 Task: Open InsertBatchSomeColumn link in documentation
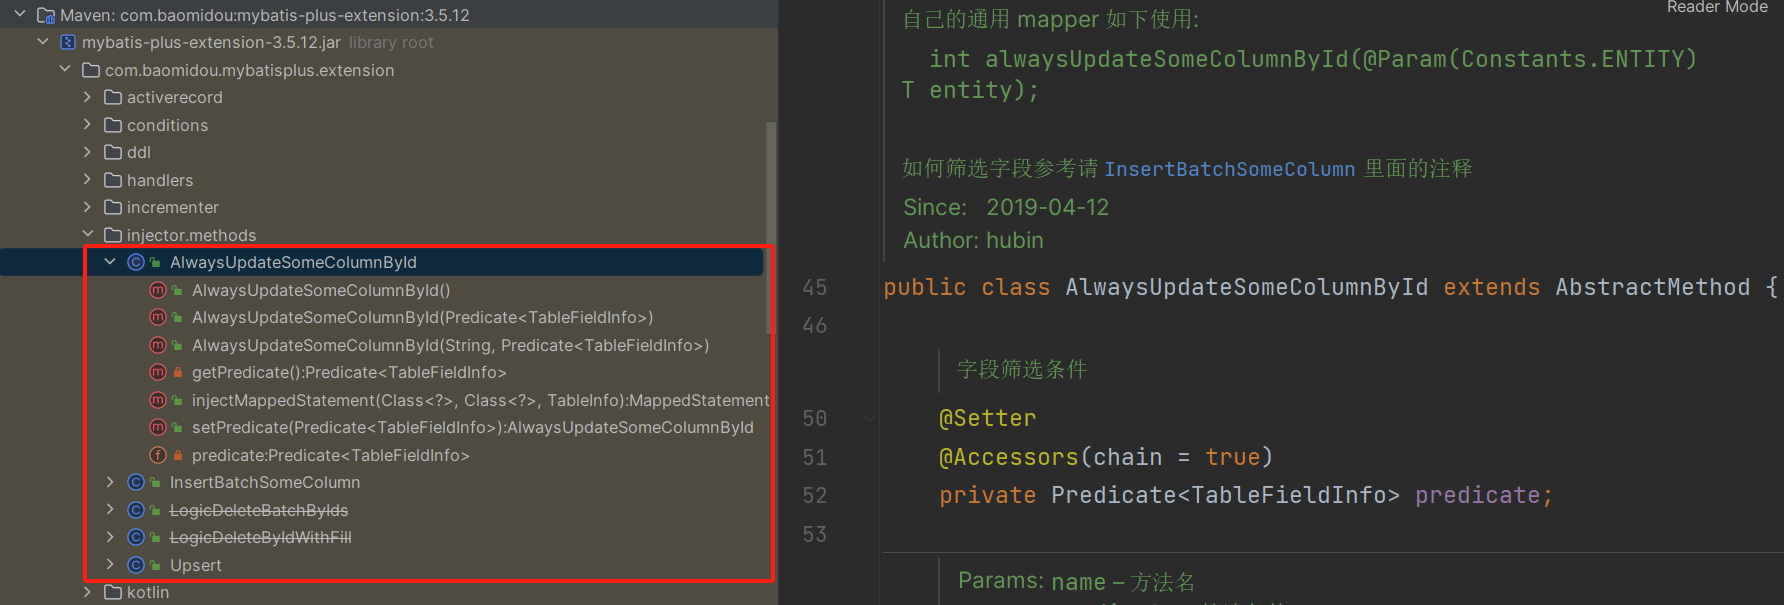(x=1229, y=169)
